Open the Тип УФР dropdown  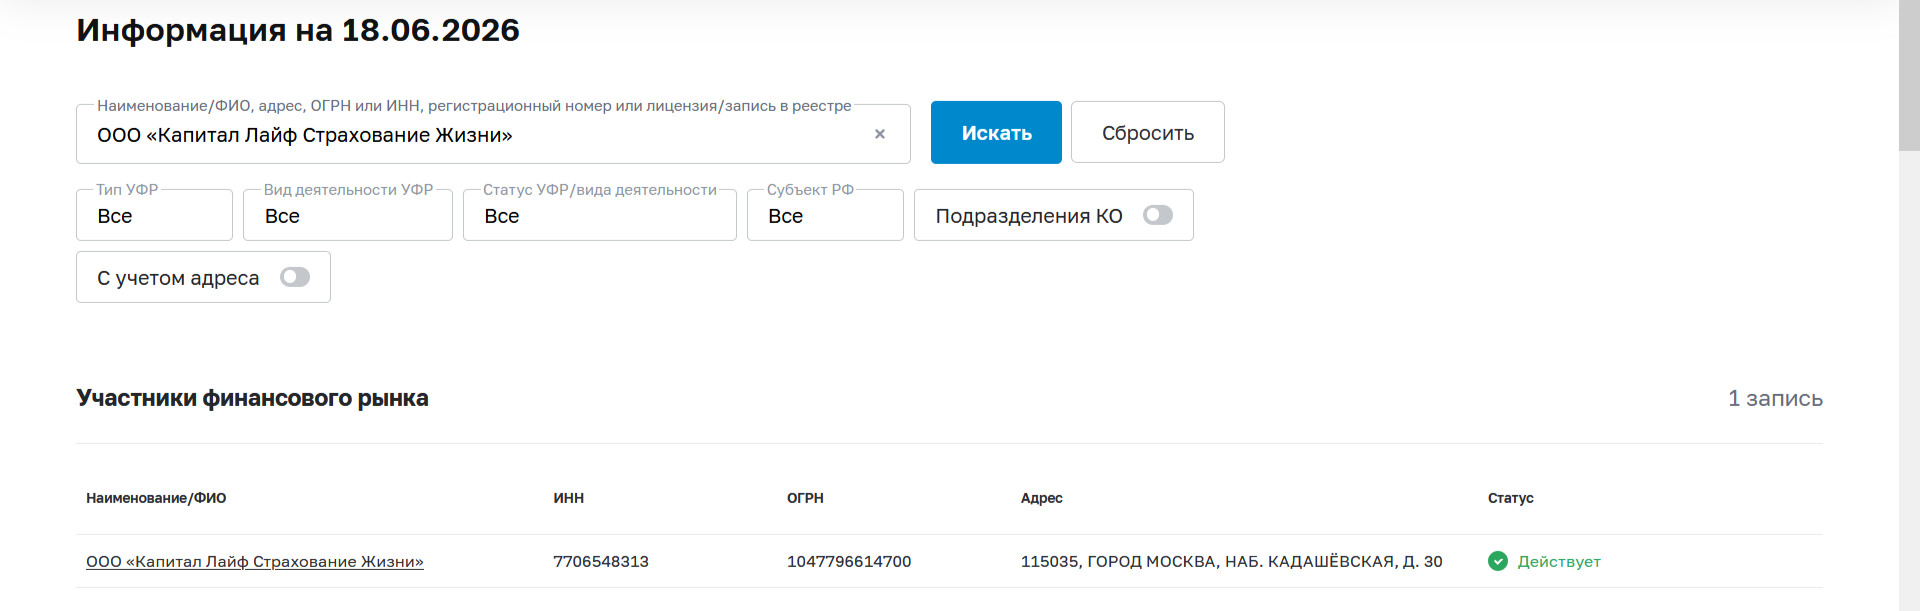[x=154, y=215]
